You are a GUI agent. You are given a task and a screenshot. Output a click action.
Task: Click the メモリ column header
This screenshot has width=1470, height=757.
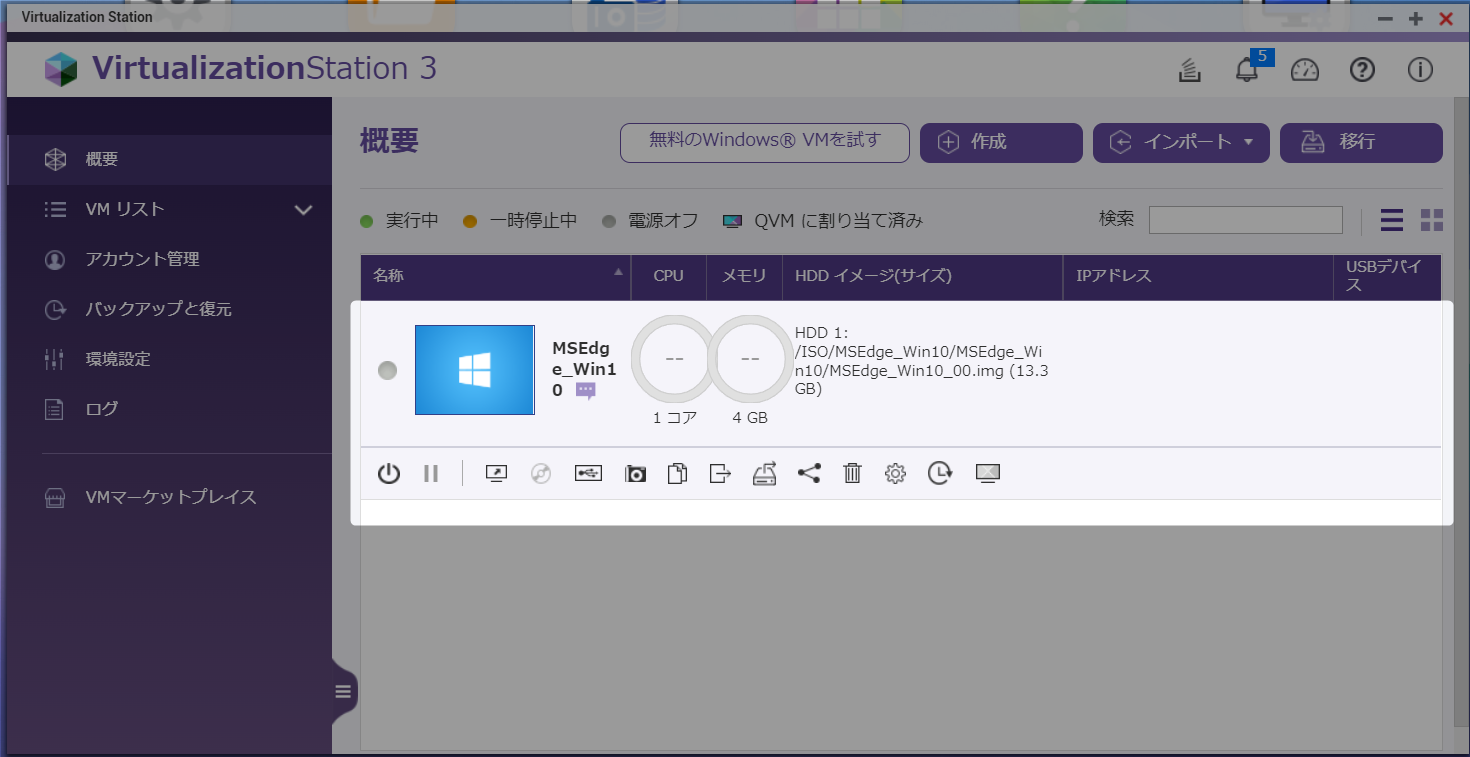click(744, 276)
